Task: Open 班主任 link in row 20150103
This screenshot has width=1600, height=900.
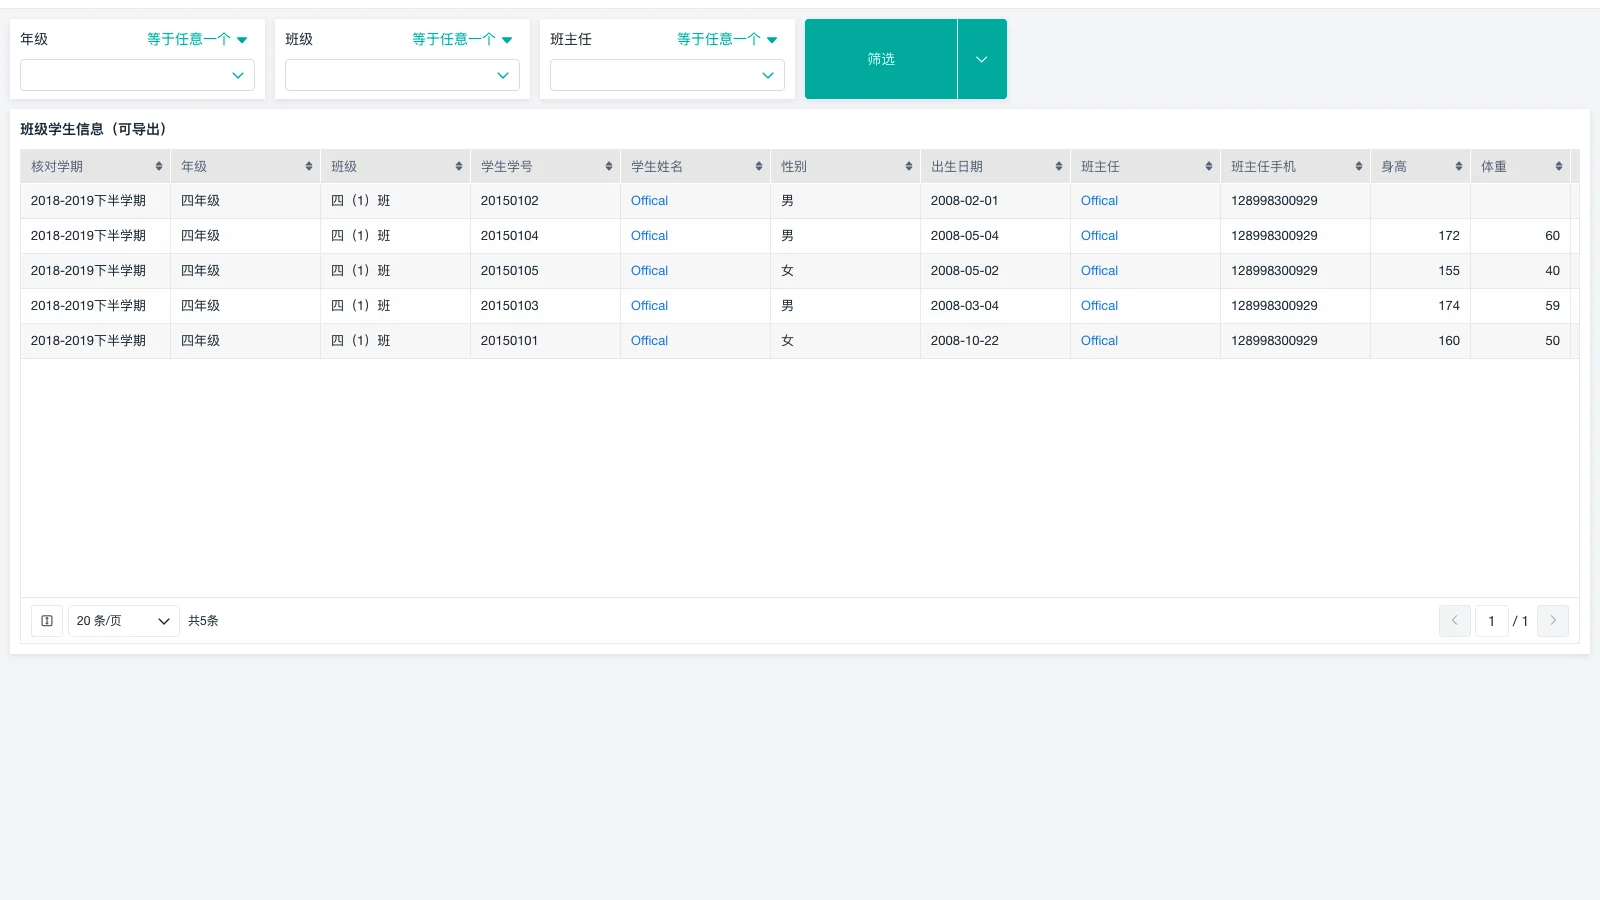Action: point(1099,306)
